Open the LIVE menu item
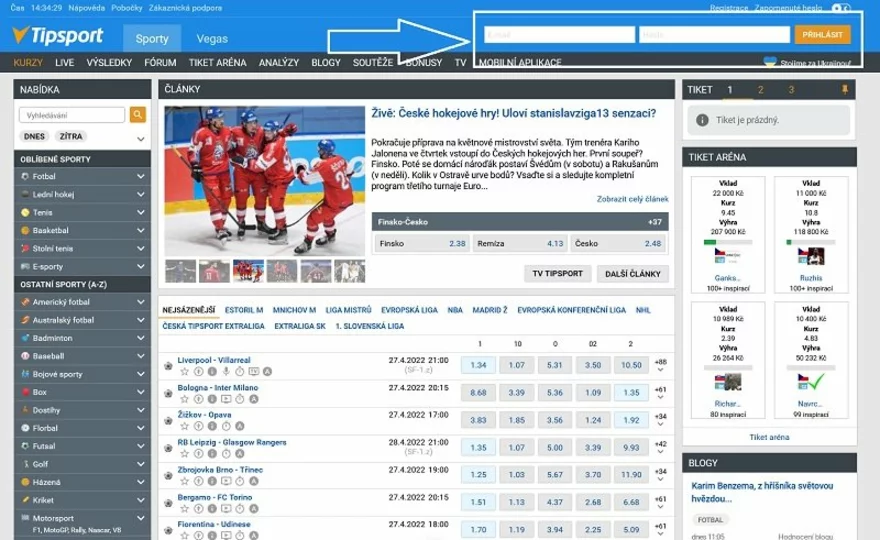The height and width of the screenshot is (540, 880). click(x=65, y=62)
